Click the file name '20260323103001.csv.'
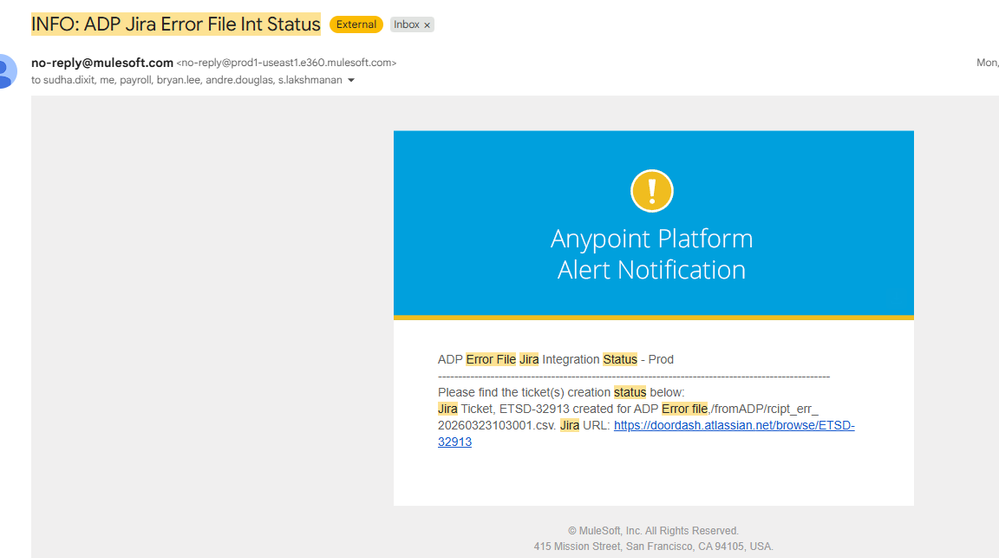Viewport: 999px width, 558px height. pyautogui.click(x=497, y=426)
